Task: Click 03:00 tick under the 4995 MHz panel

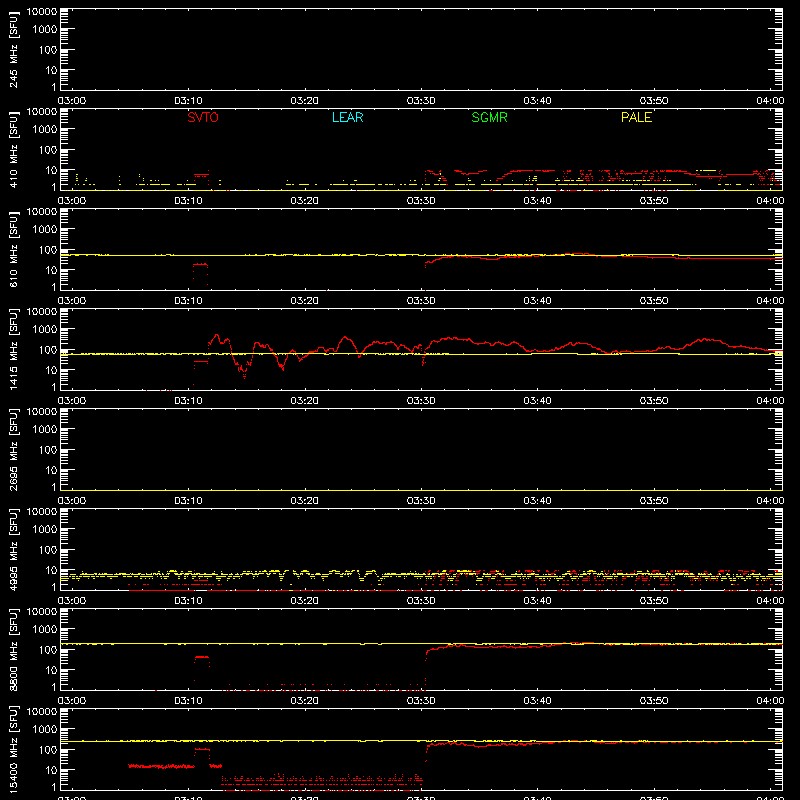Action: coord(72,601)
